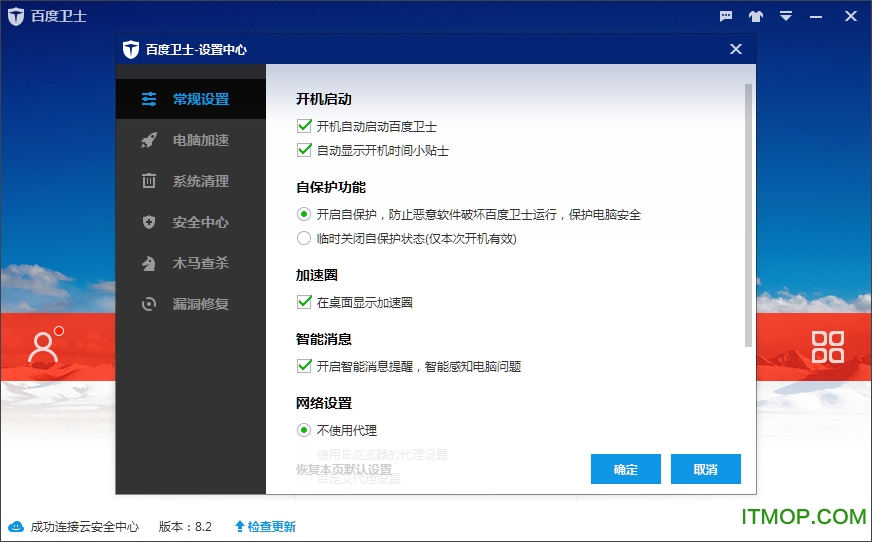This screenshot has height=542, width=872.
Task: Click the rocket icon of 电脑加速
Action: [149, 140]
